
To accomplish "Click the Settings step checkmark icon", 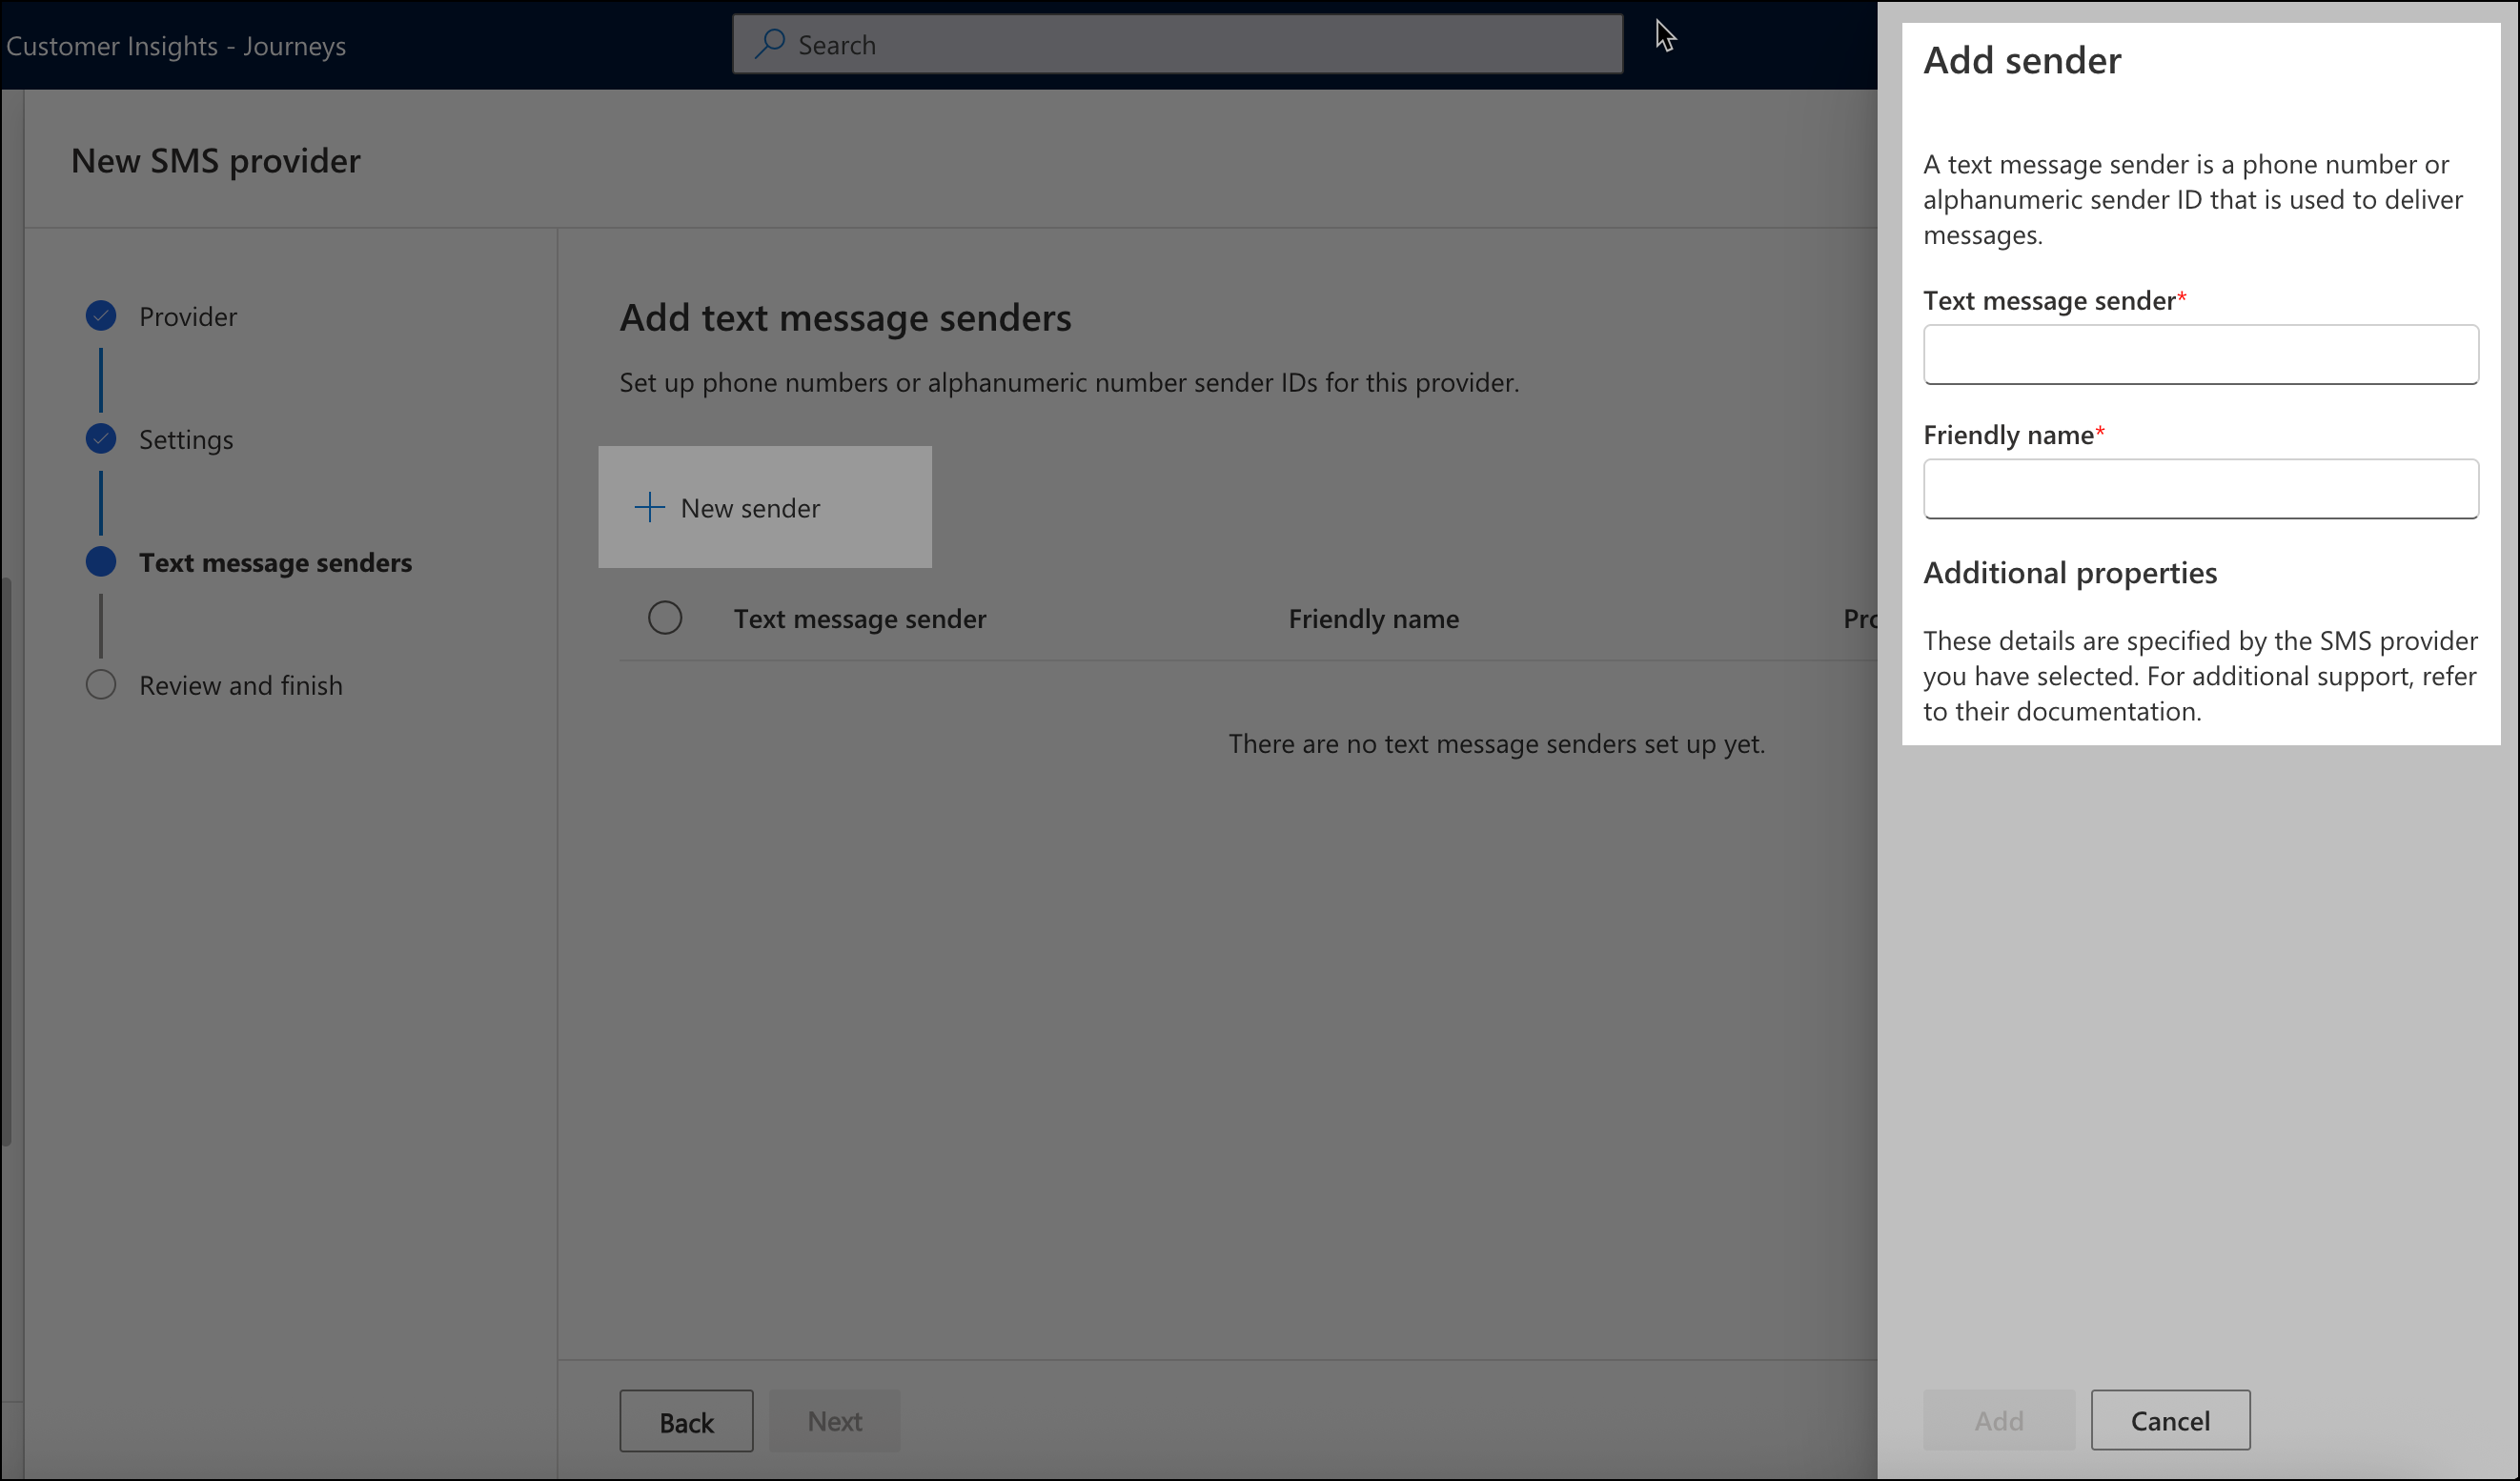I will pyautogui.click(x=100, y=439).
